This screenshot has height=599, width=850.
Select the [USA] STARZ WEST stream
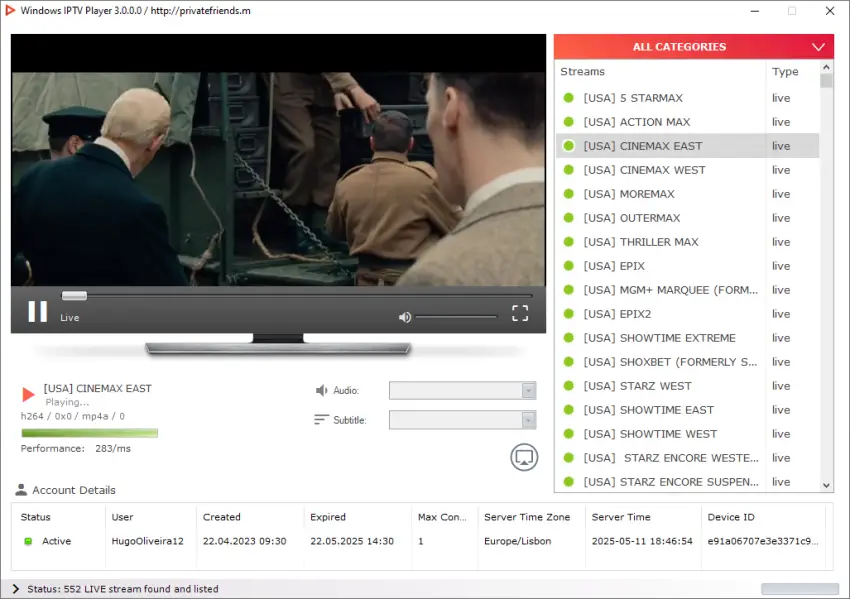[x=687, y=386]
